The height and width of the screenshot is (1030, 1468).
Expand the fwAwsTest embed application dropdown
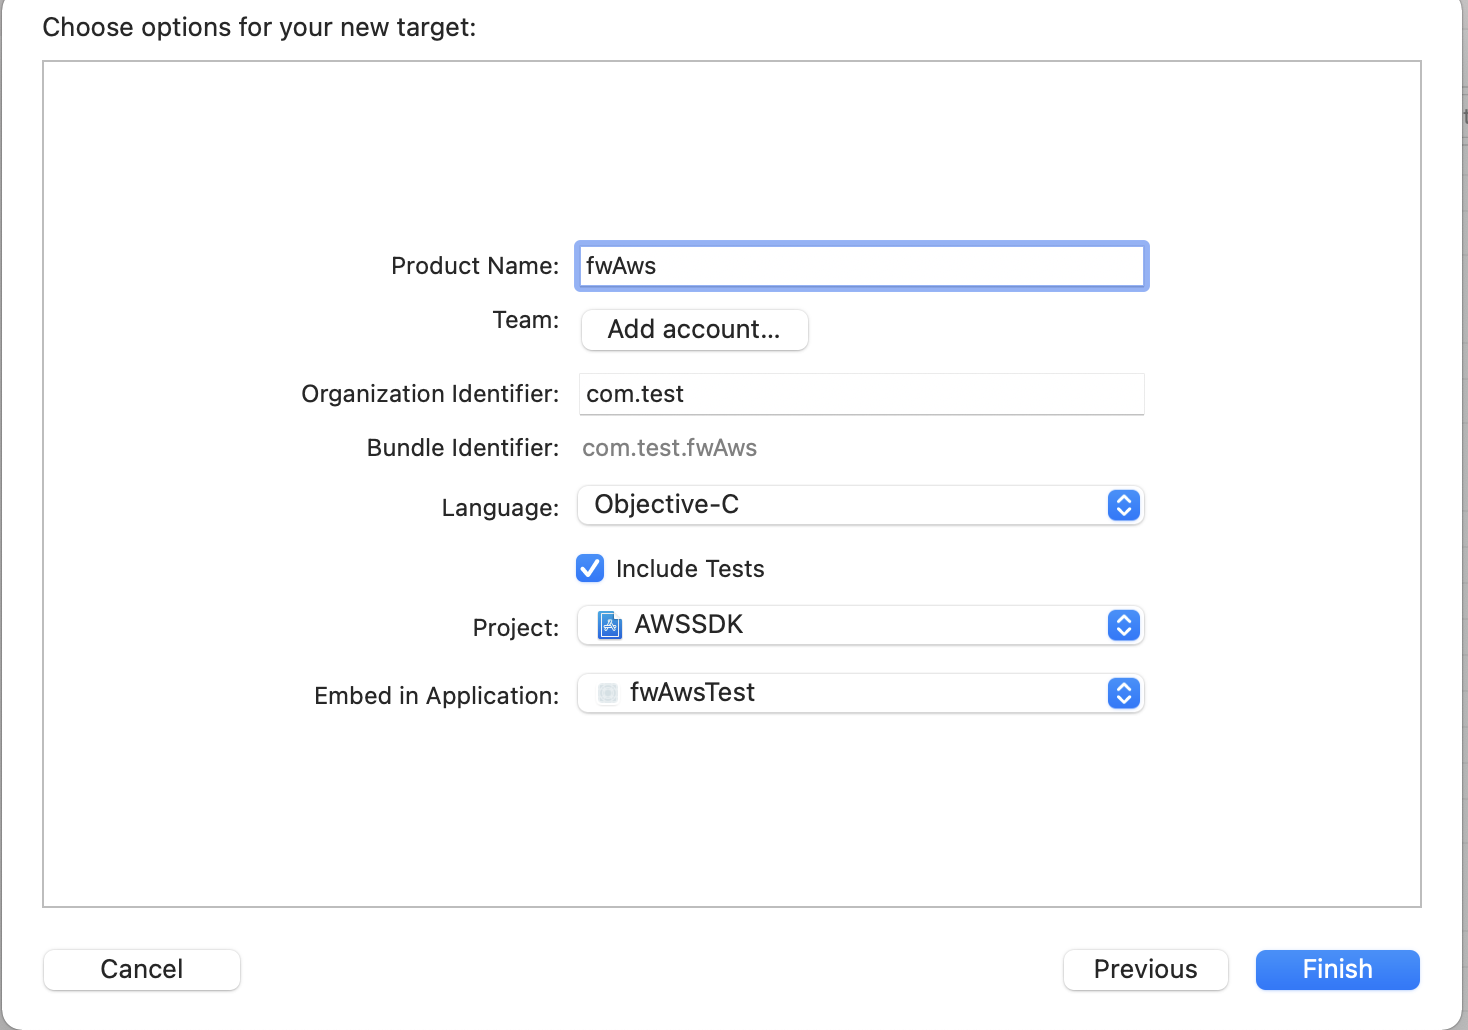(860, 693)
